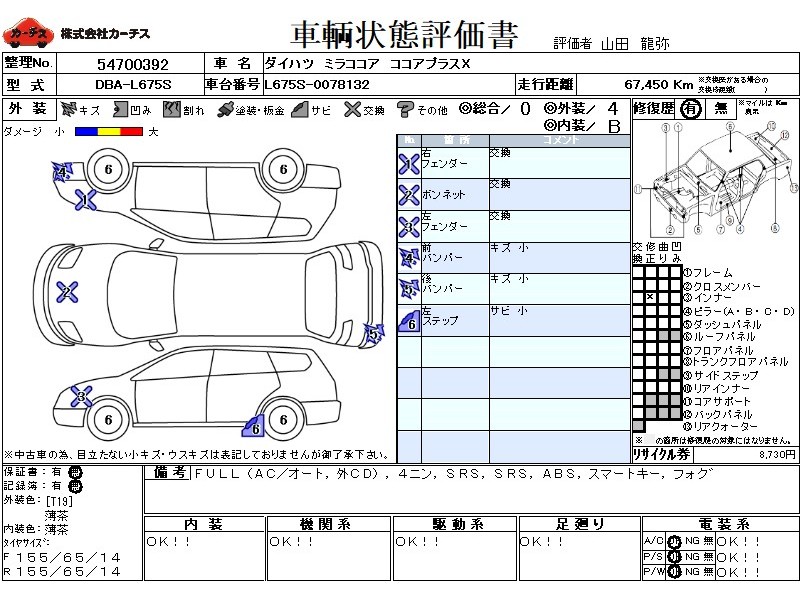
Task: Click the 総合 overall grade value 0
Action: click(x=525, y=109)
